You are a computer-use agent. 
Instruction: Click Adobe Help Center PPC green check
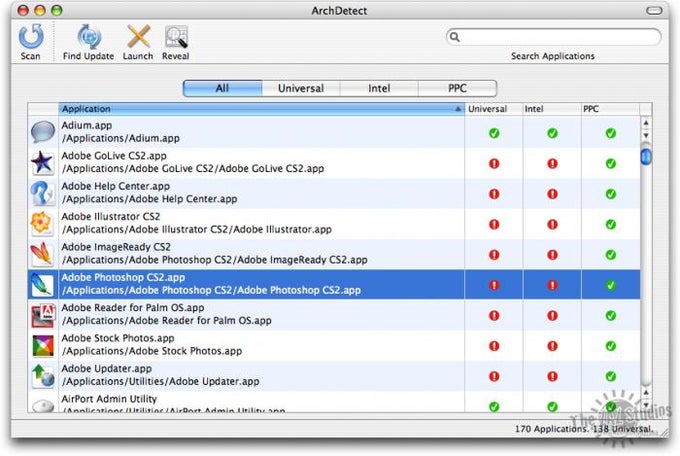pos(611,194)
